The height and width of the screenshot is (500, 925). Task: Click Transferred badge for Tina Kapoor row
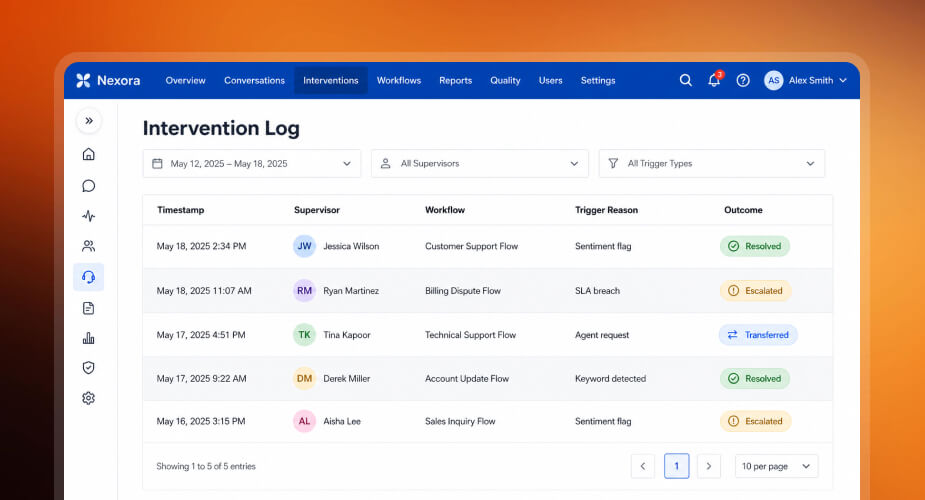coord(758,335)
